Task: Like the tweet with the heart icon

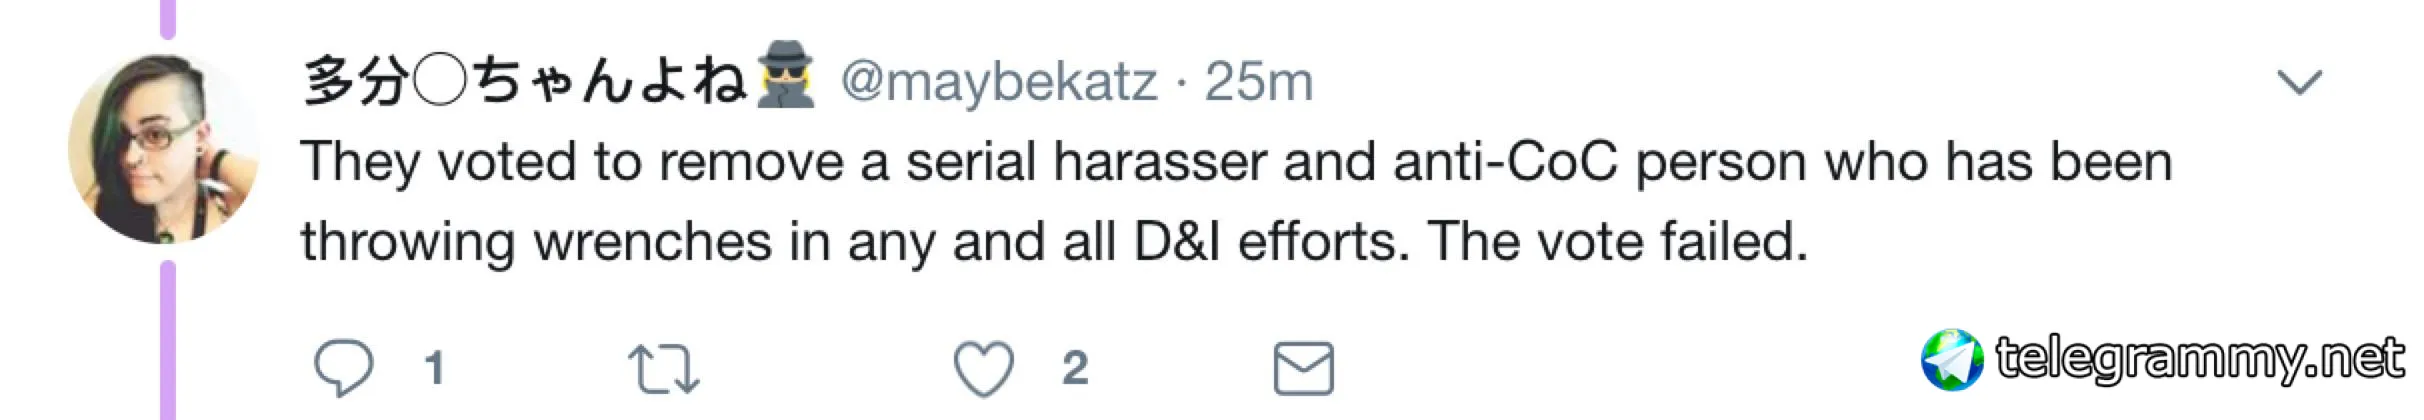Action: [984, 368]
